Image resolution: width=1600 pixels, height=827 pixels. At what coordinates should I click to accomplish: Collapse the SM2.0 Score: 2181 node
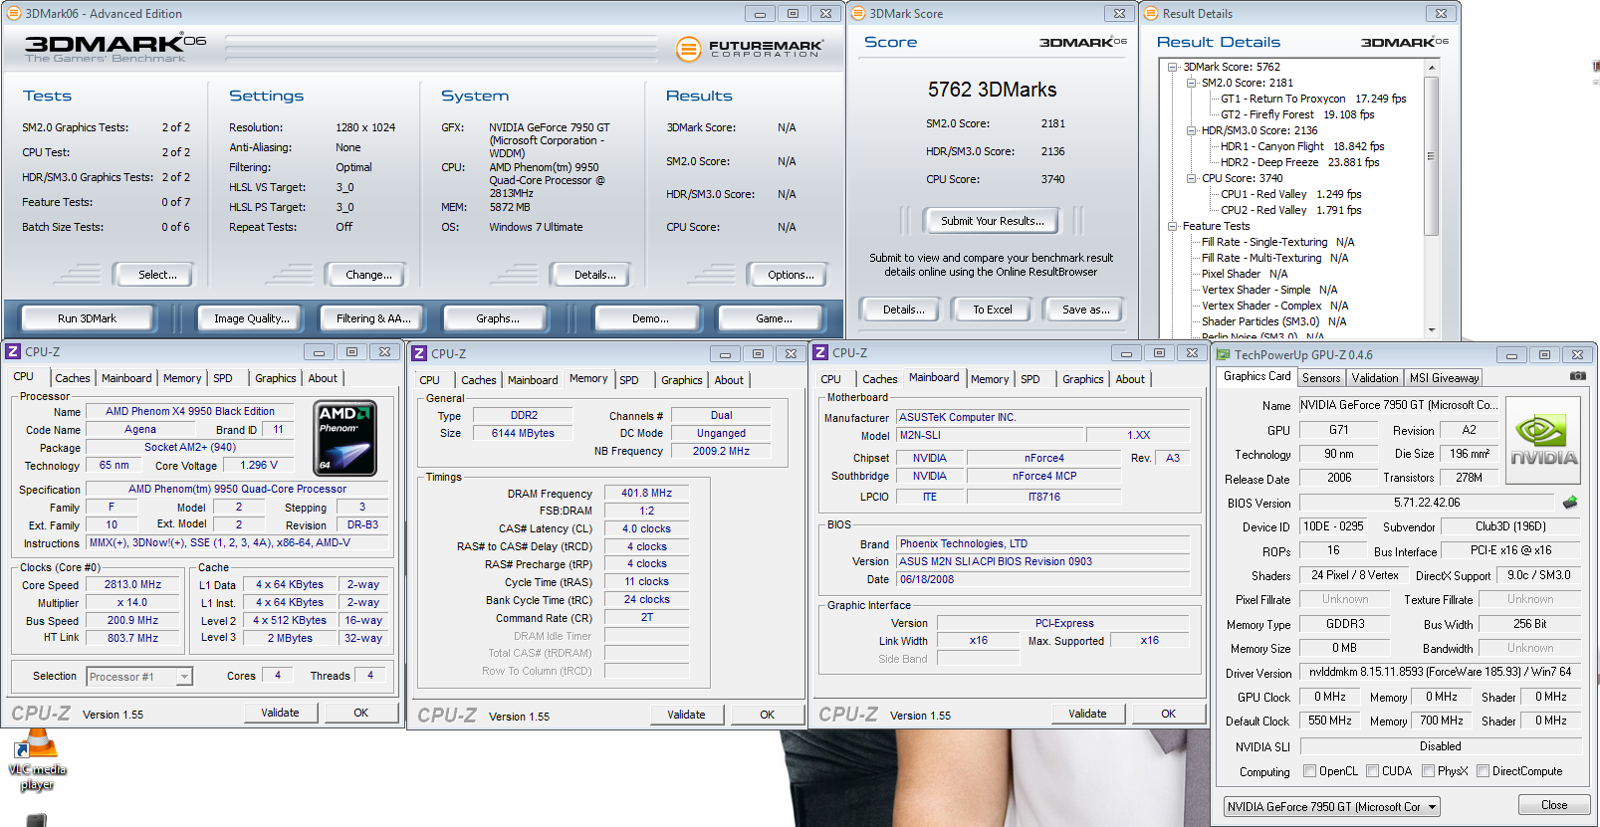coord(1192,83)
